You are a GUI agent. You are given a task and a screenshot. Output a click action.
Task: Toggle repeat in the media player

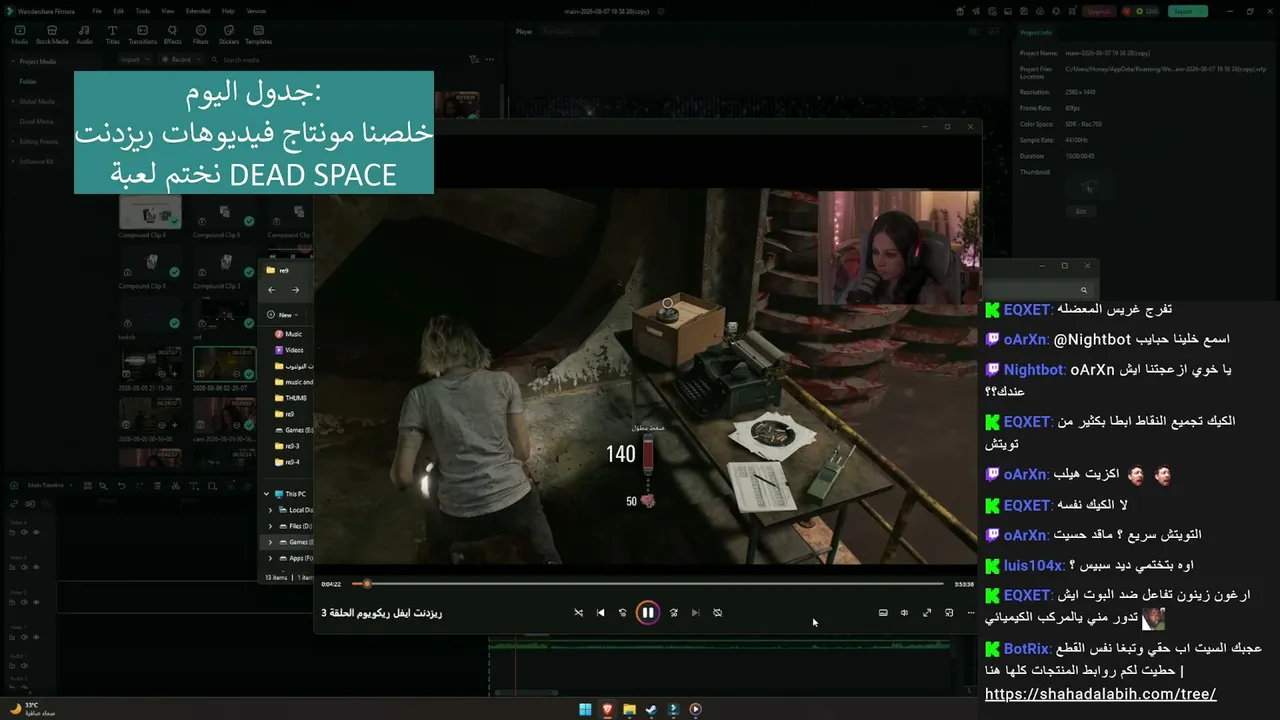pos(717,613)
